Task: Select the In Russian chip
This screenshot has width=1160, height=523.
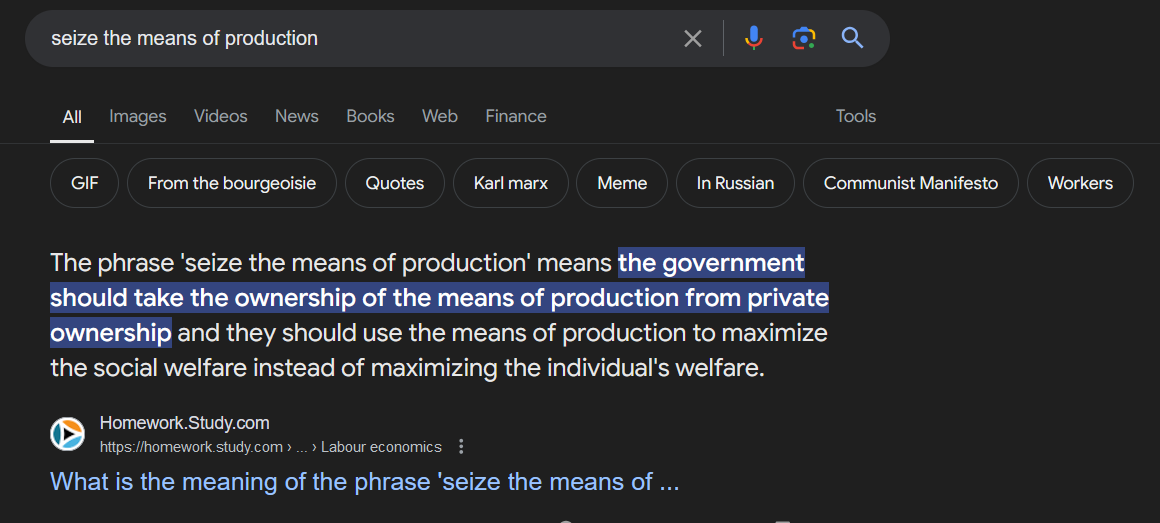Action: 735,183
